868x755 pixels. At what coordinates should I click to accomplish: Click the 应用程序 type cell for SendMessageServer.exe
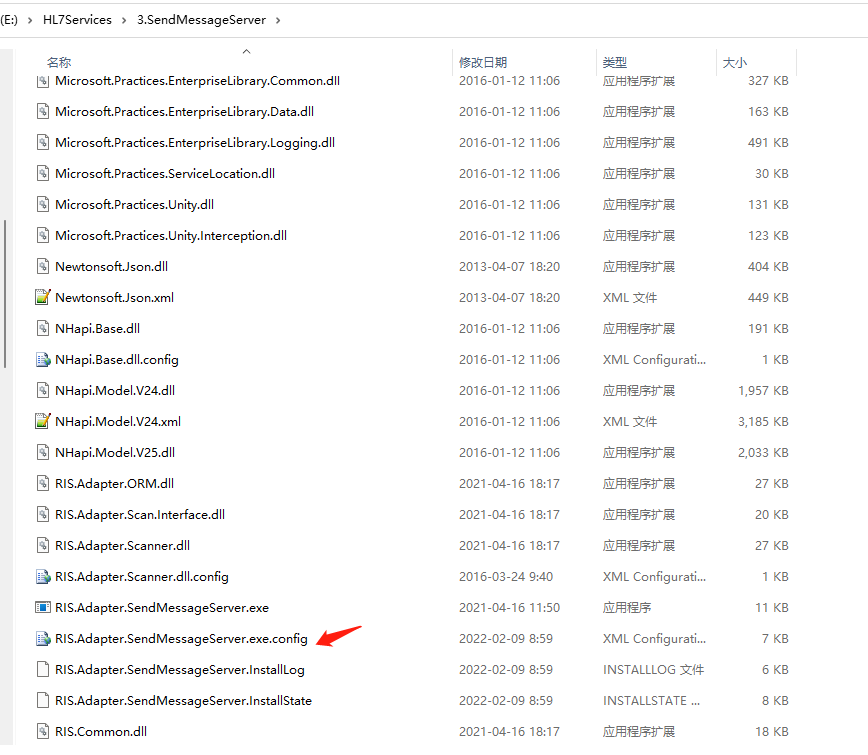pos(627,608)
